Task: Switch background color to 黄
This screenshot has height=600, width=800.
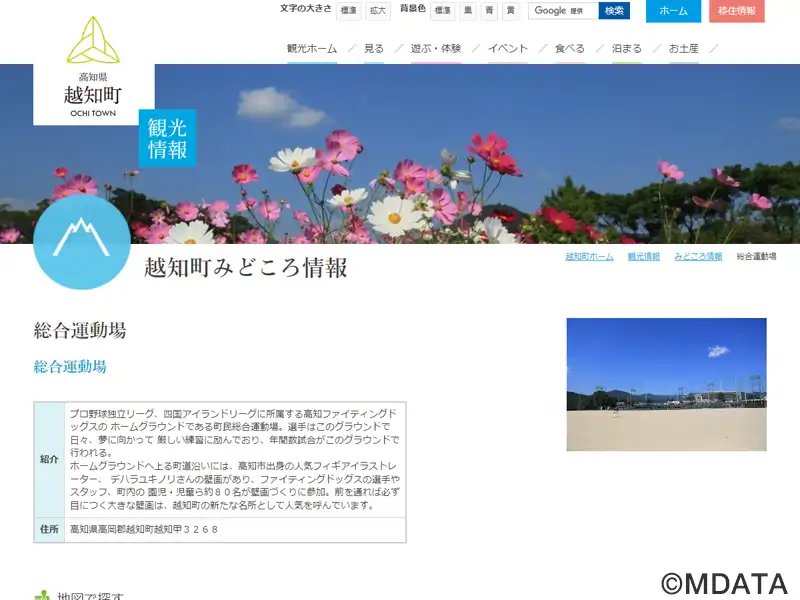Action: pyautogui.click(x=511, y=11)
